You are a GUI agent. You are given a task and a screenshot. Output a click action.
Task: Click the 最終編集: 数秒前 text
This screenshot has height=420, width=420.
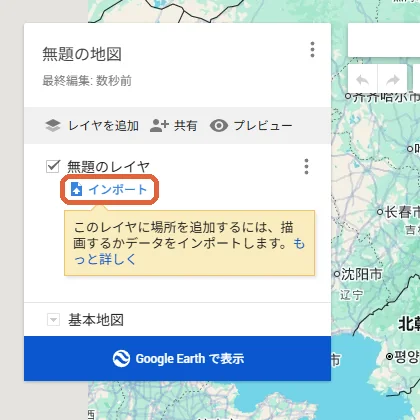point(87,81)
